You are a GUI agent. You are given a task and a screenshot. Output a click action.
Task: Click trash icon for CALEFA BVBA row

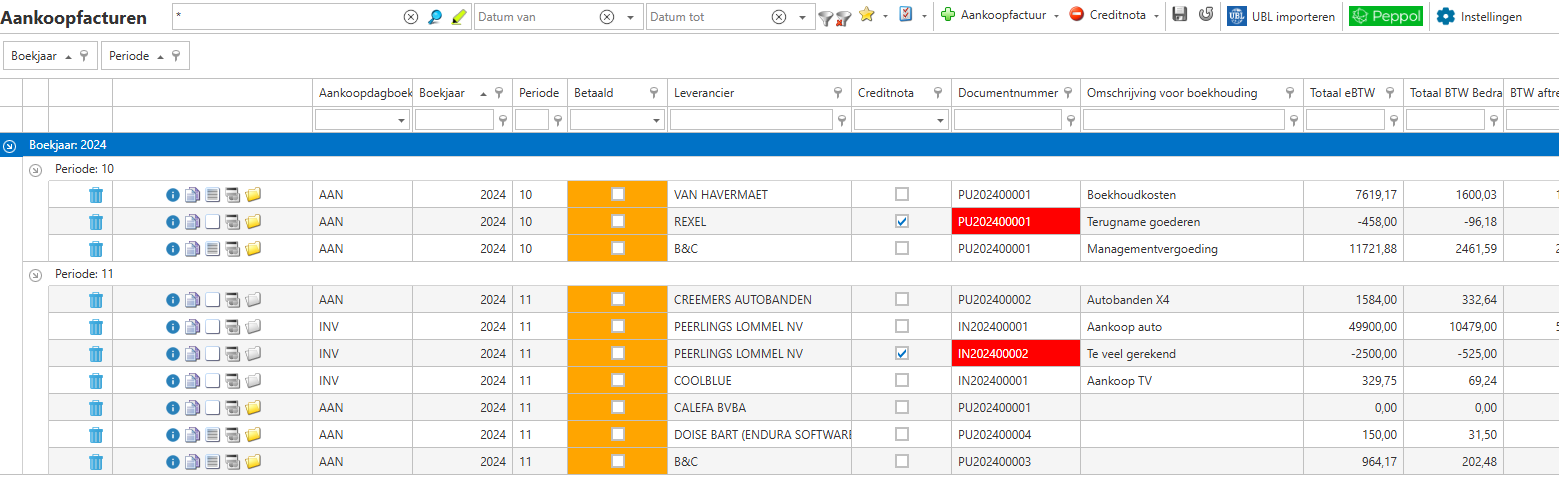tap(96, 408)
